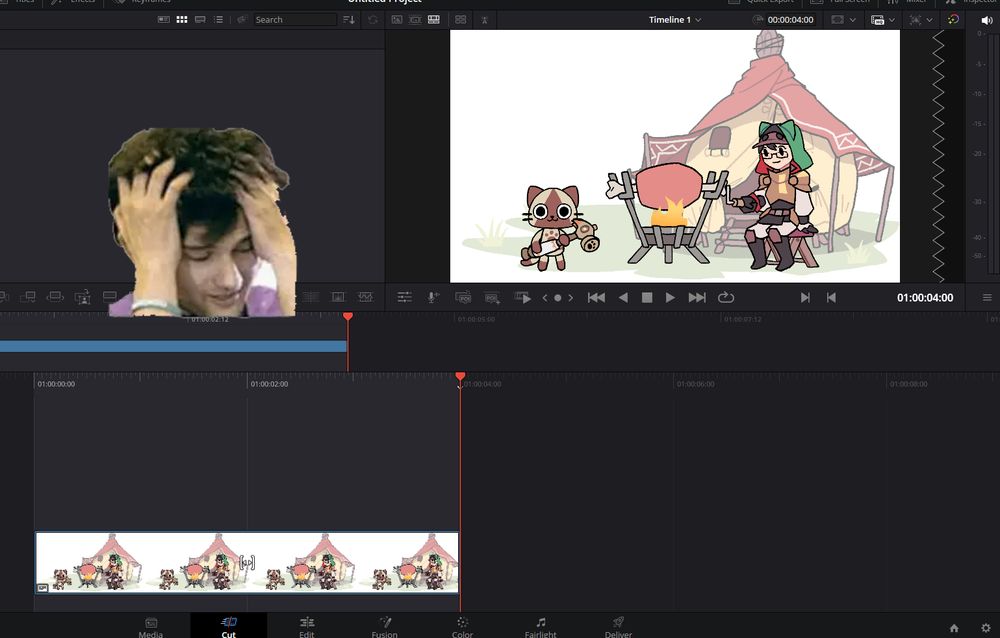
Task: Click the first camera icon beside the microphone
Action: pyautogui.click(x=463, y=297)
